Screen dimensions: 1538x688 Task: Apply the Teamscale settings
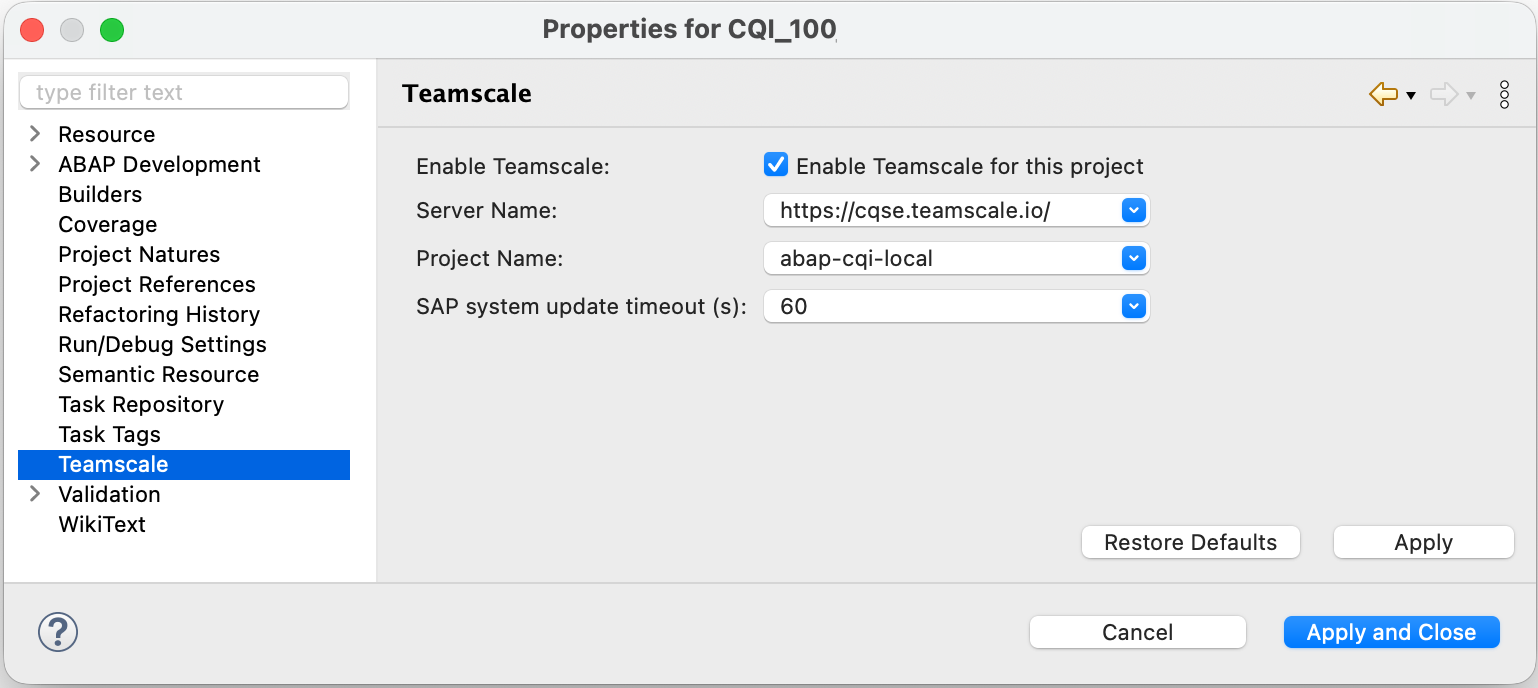point(1423,542)
